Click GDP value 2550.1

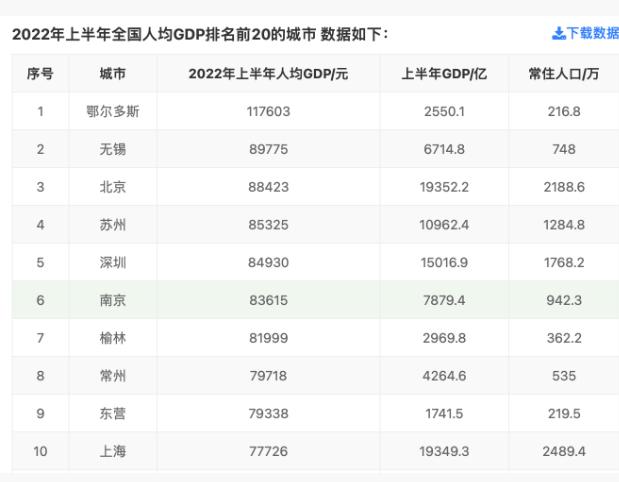[444, 111]
